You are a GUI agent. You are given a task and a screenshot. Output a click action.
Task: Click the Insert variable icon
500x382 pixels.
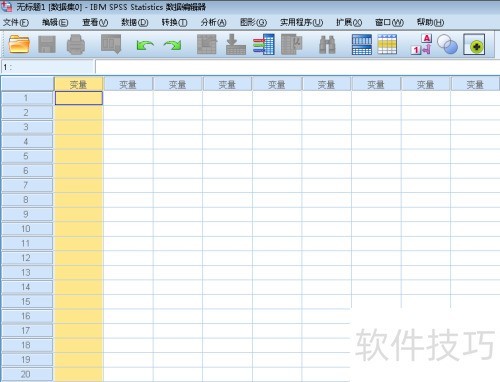(x=387, y=44)
